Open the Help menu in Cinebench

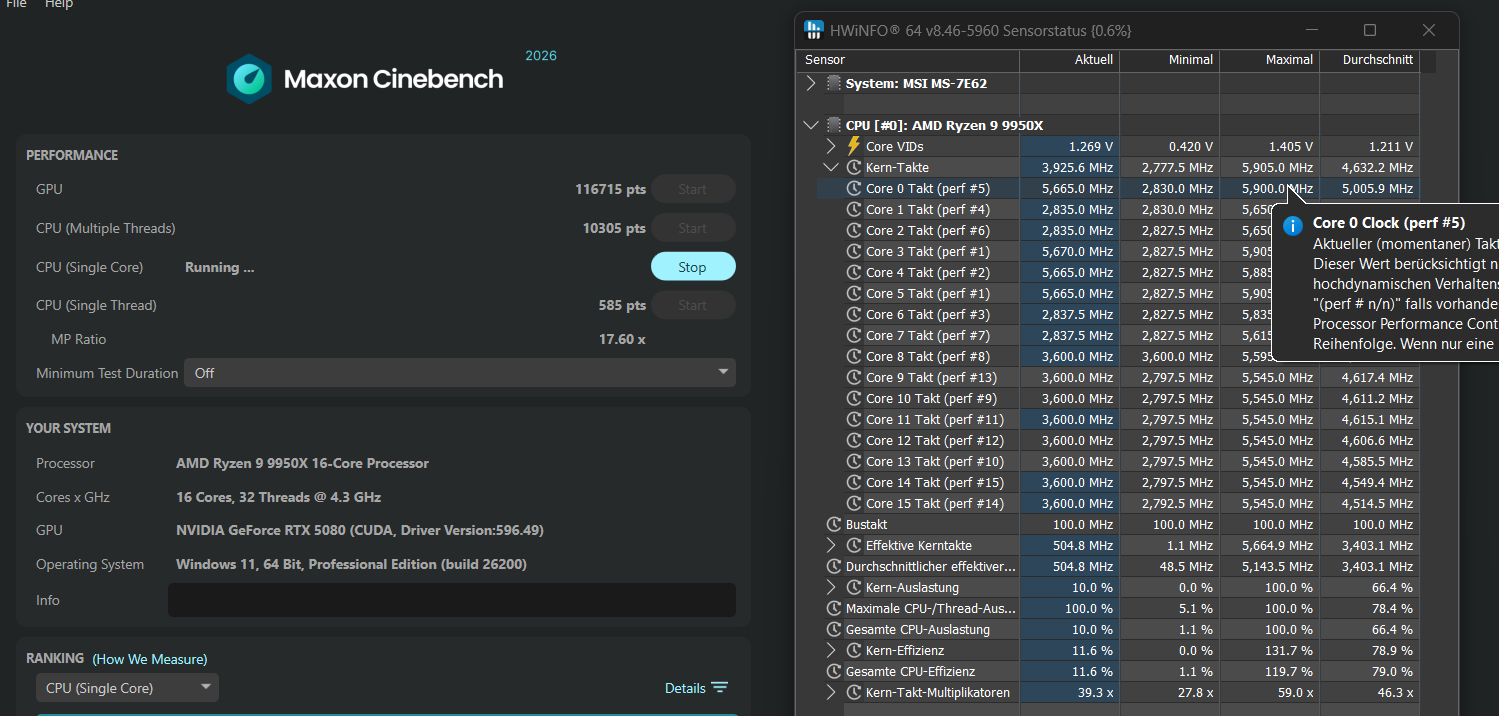pyautogui.click(x=59, y=4)
